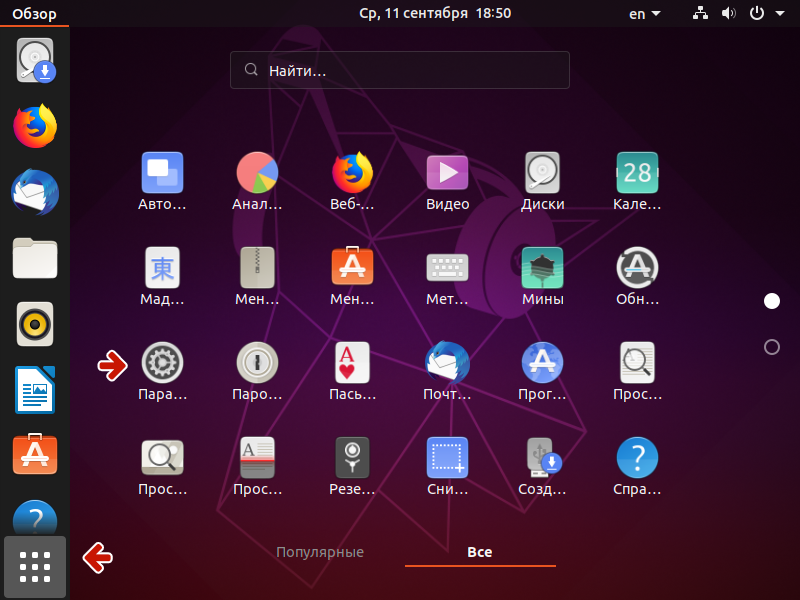Click the Найти search field

click(x=400, y=69)
